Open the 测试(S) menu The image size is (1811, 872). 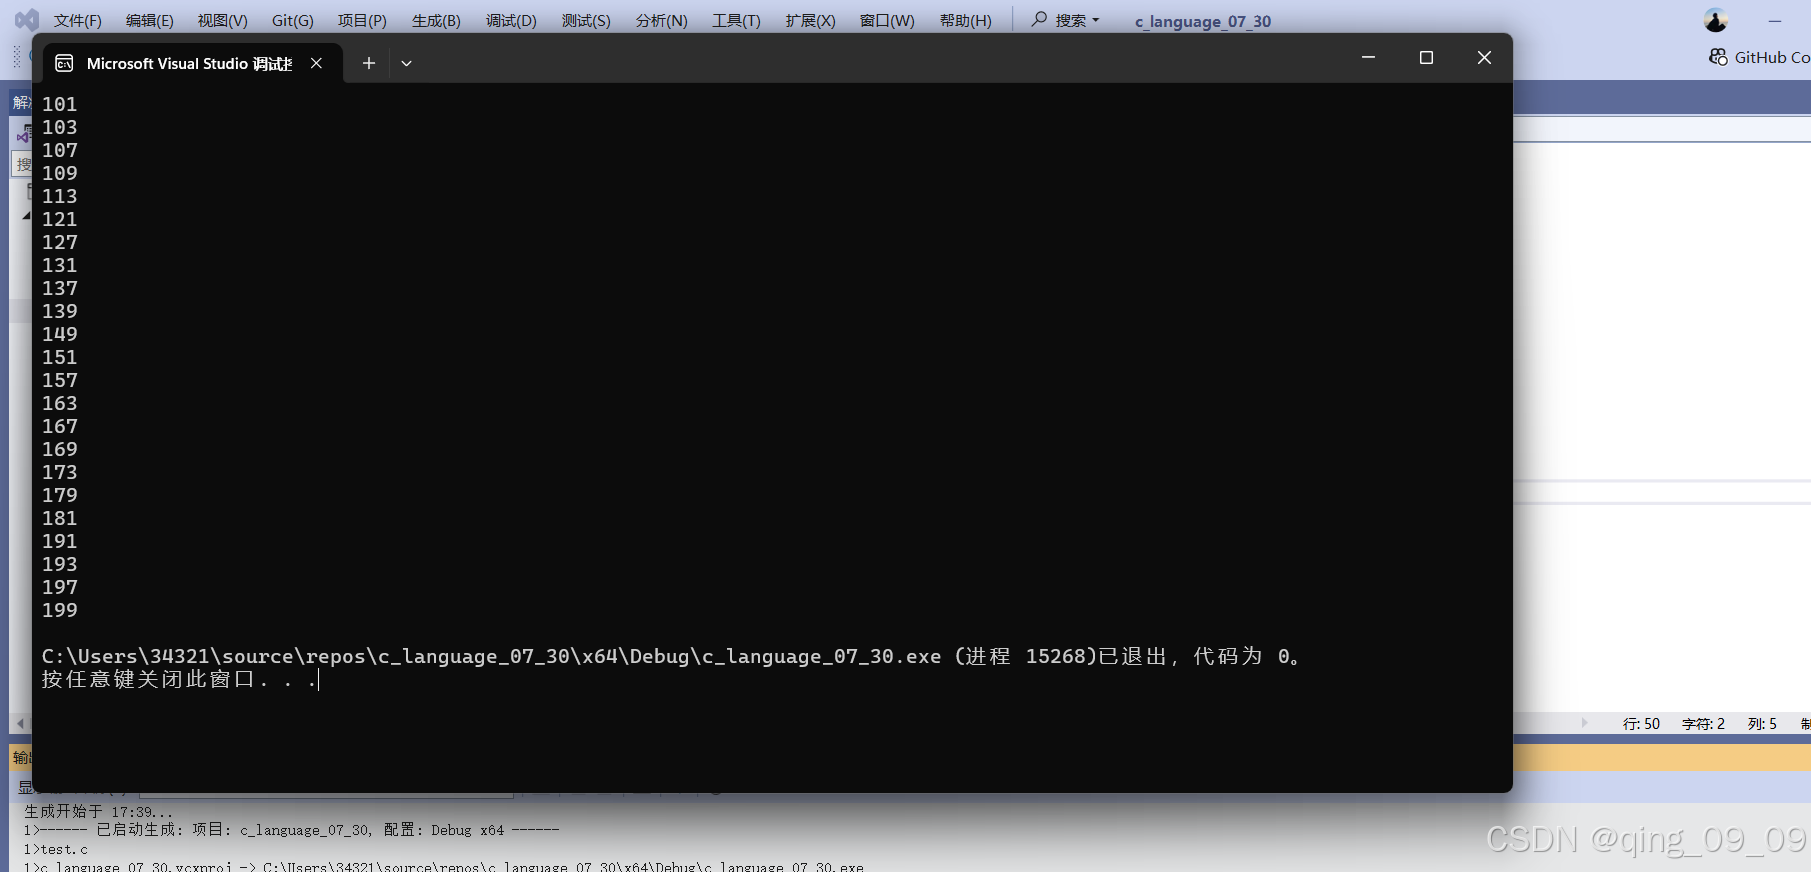pyautogui.click(x=586, y=21)
